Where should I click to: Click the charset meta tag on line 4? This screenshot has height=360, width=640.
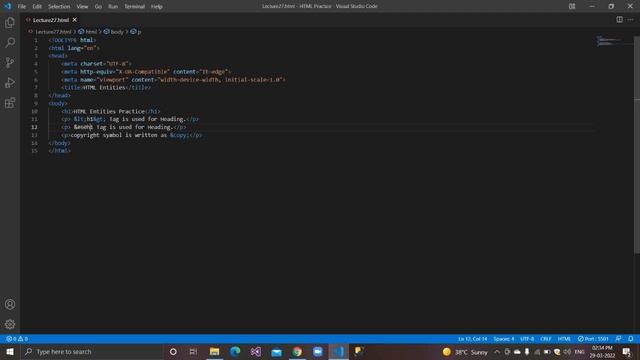[96, 64]
